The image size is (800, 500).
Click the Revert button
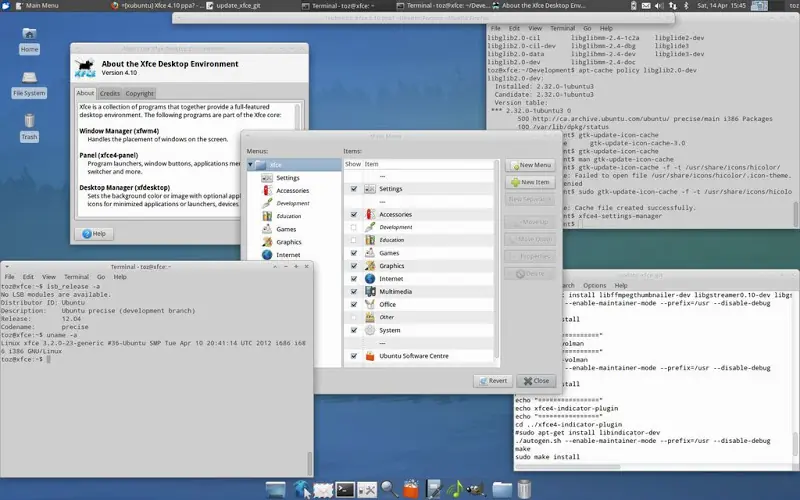493,381
